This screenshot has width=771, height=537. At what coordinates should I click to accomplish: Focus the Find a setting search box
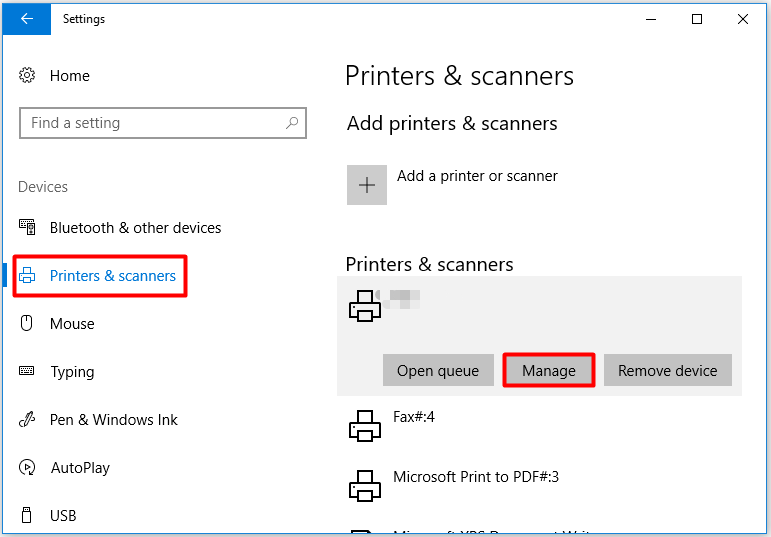(x=163, y=123)
